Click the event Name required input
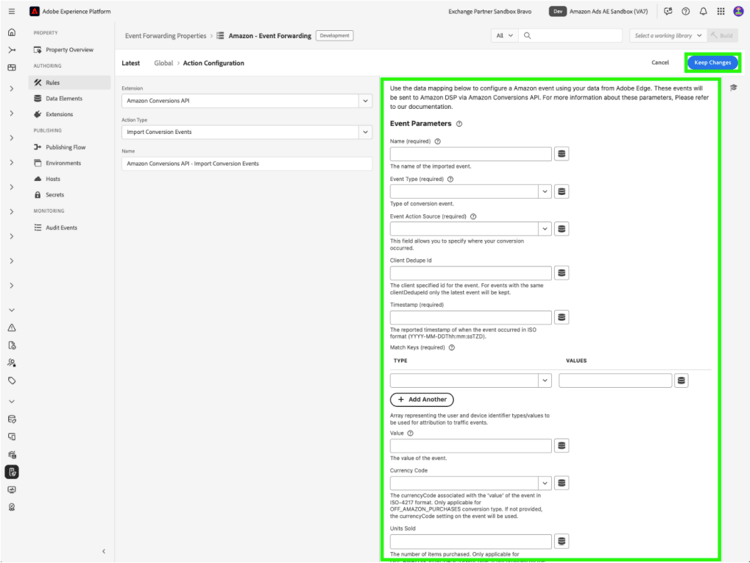The width and height of the screenshot is (750, 563). tap(471, 154)
